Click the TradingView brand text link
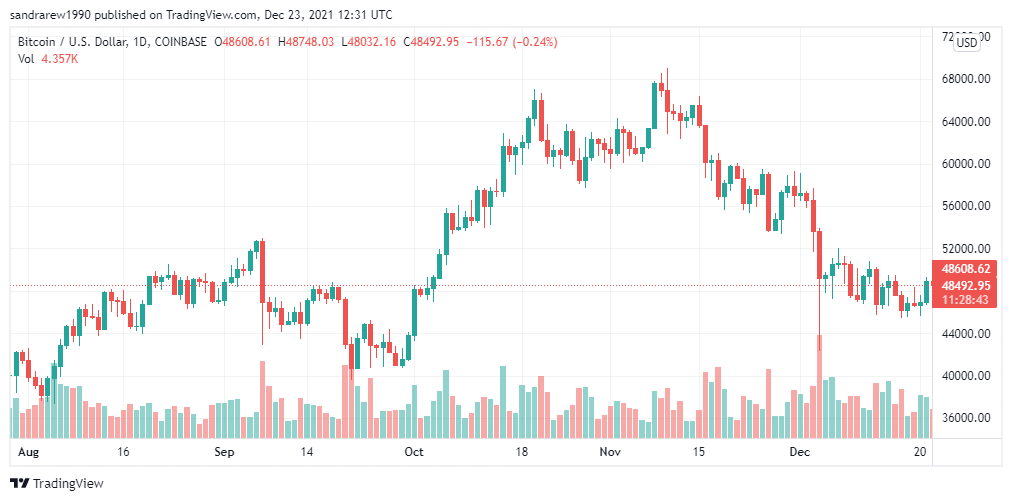The image size is (1012, 501). click(x=68, y=483)
